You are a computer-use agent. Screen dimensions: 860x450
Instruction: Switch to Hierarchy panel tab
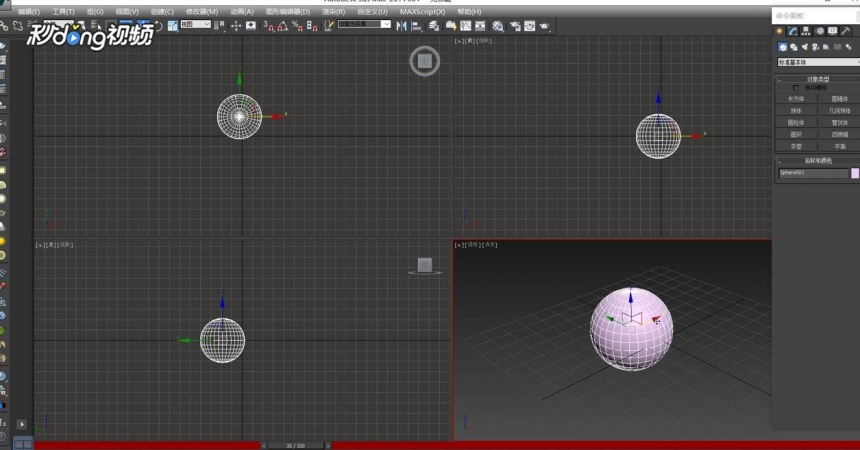tap(806, 31)
